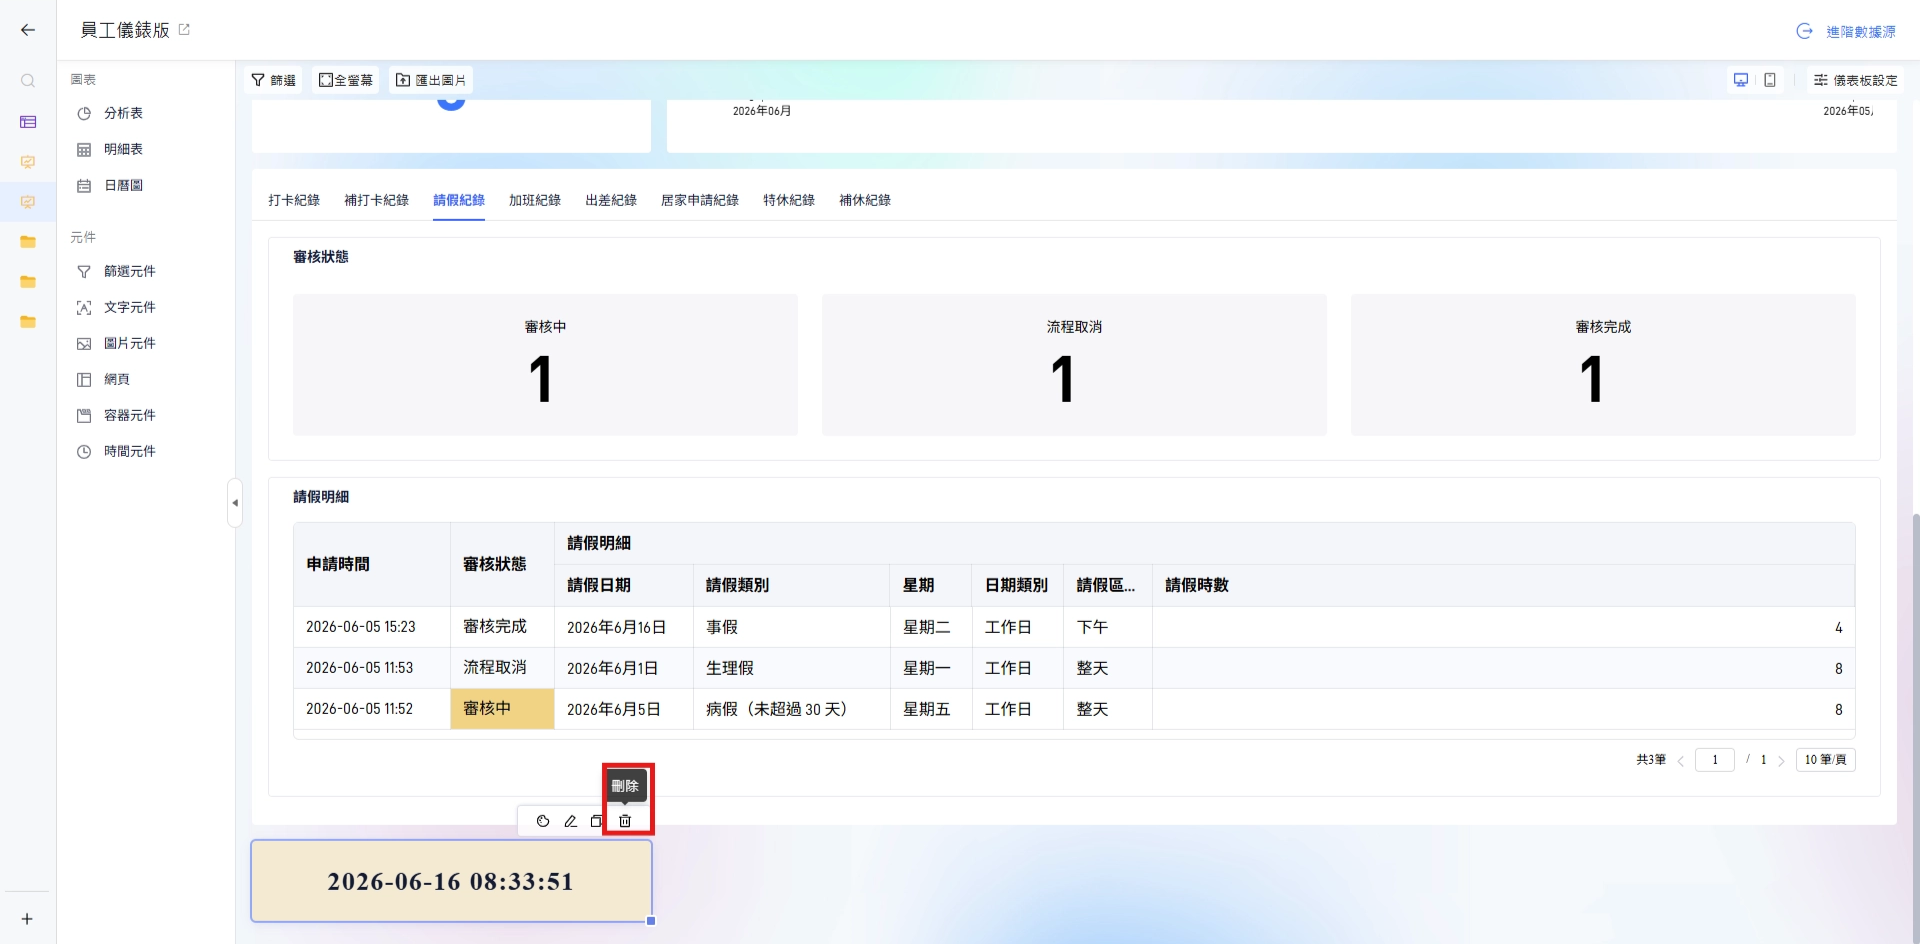
Task: Click the 日期類別 column header
Action: 1018,585
